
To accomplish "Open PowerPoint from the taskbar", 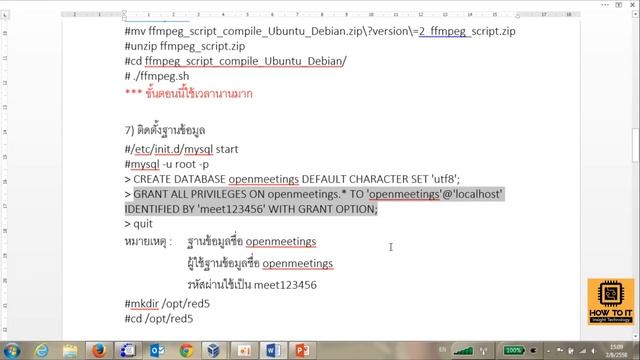I will pyautogui.click(x=302, y=351).
